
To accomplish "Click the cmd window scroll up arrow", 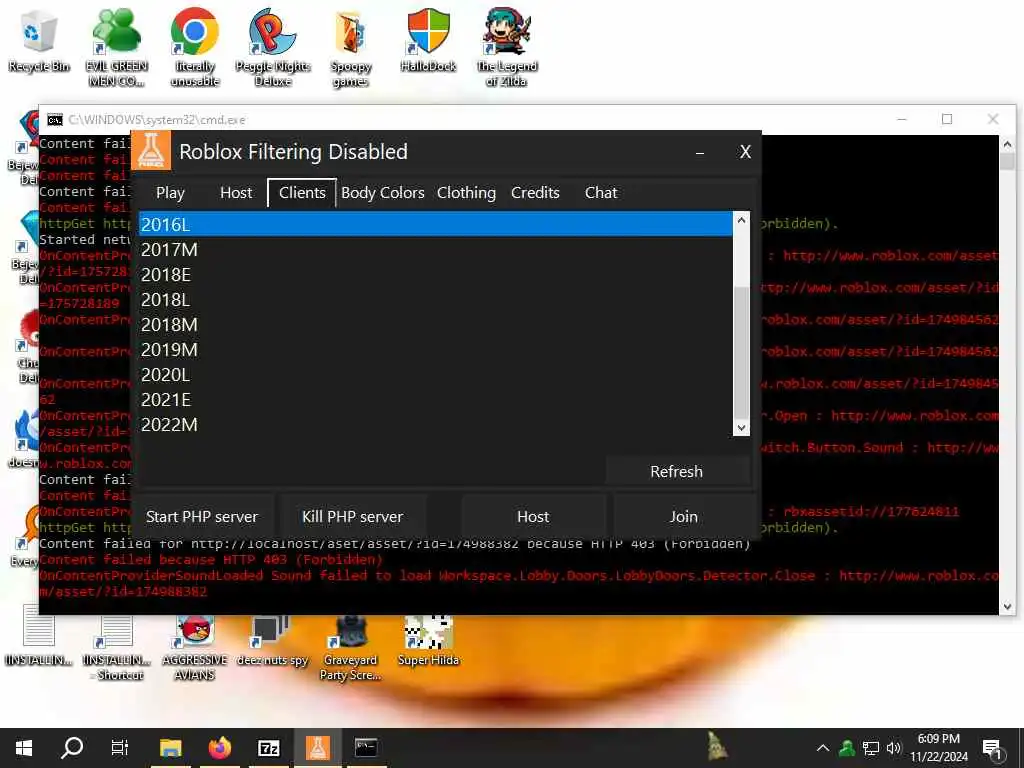I will [1007, 144].
